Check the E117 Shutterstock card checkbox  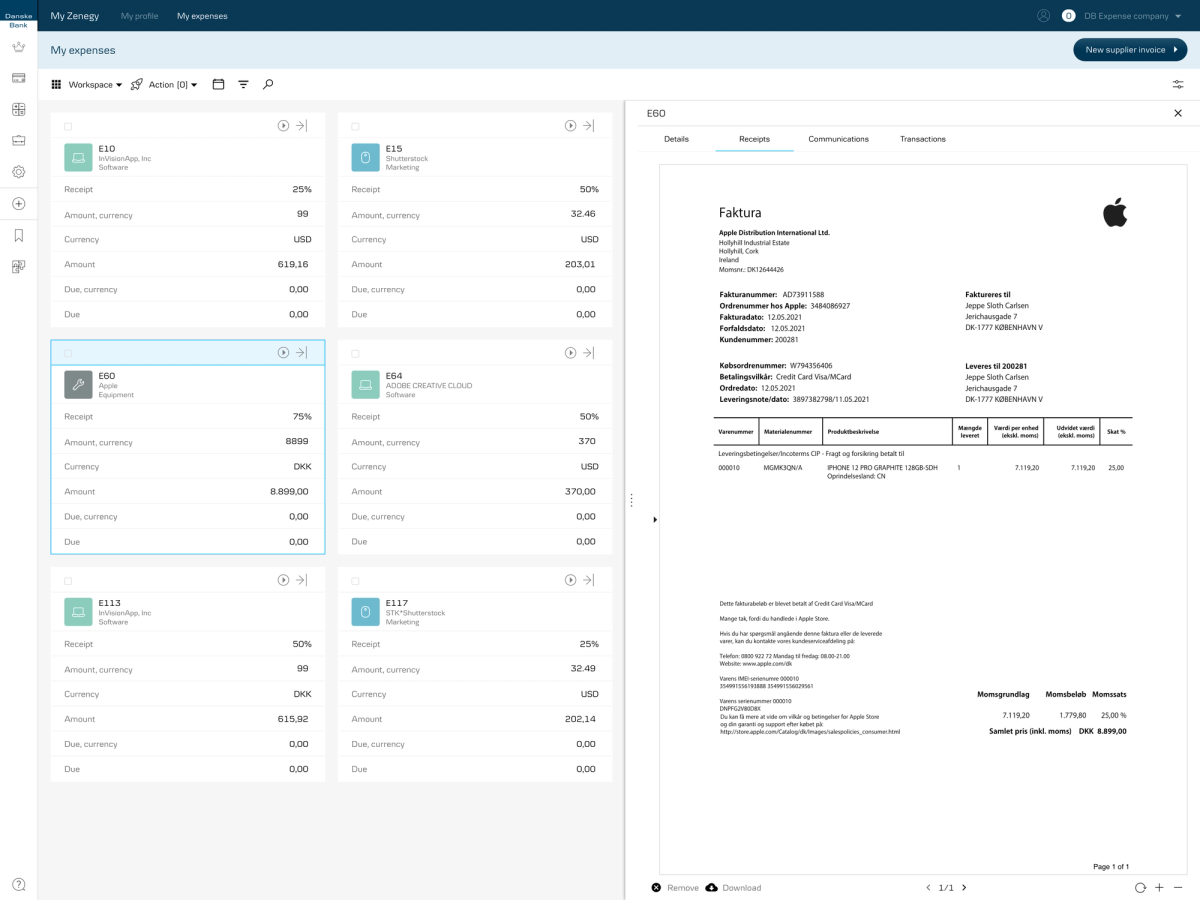click(355, 581)
